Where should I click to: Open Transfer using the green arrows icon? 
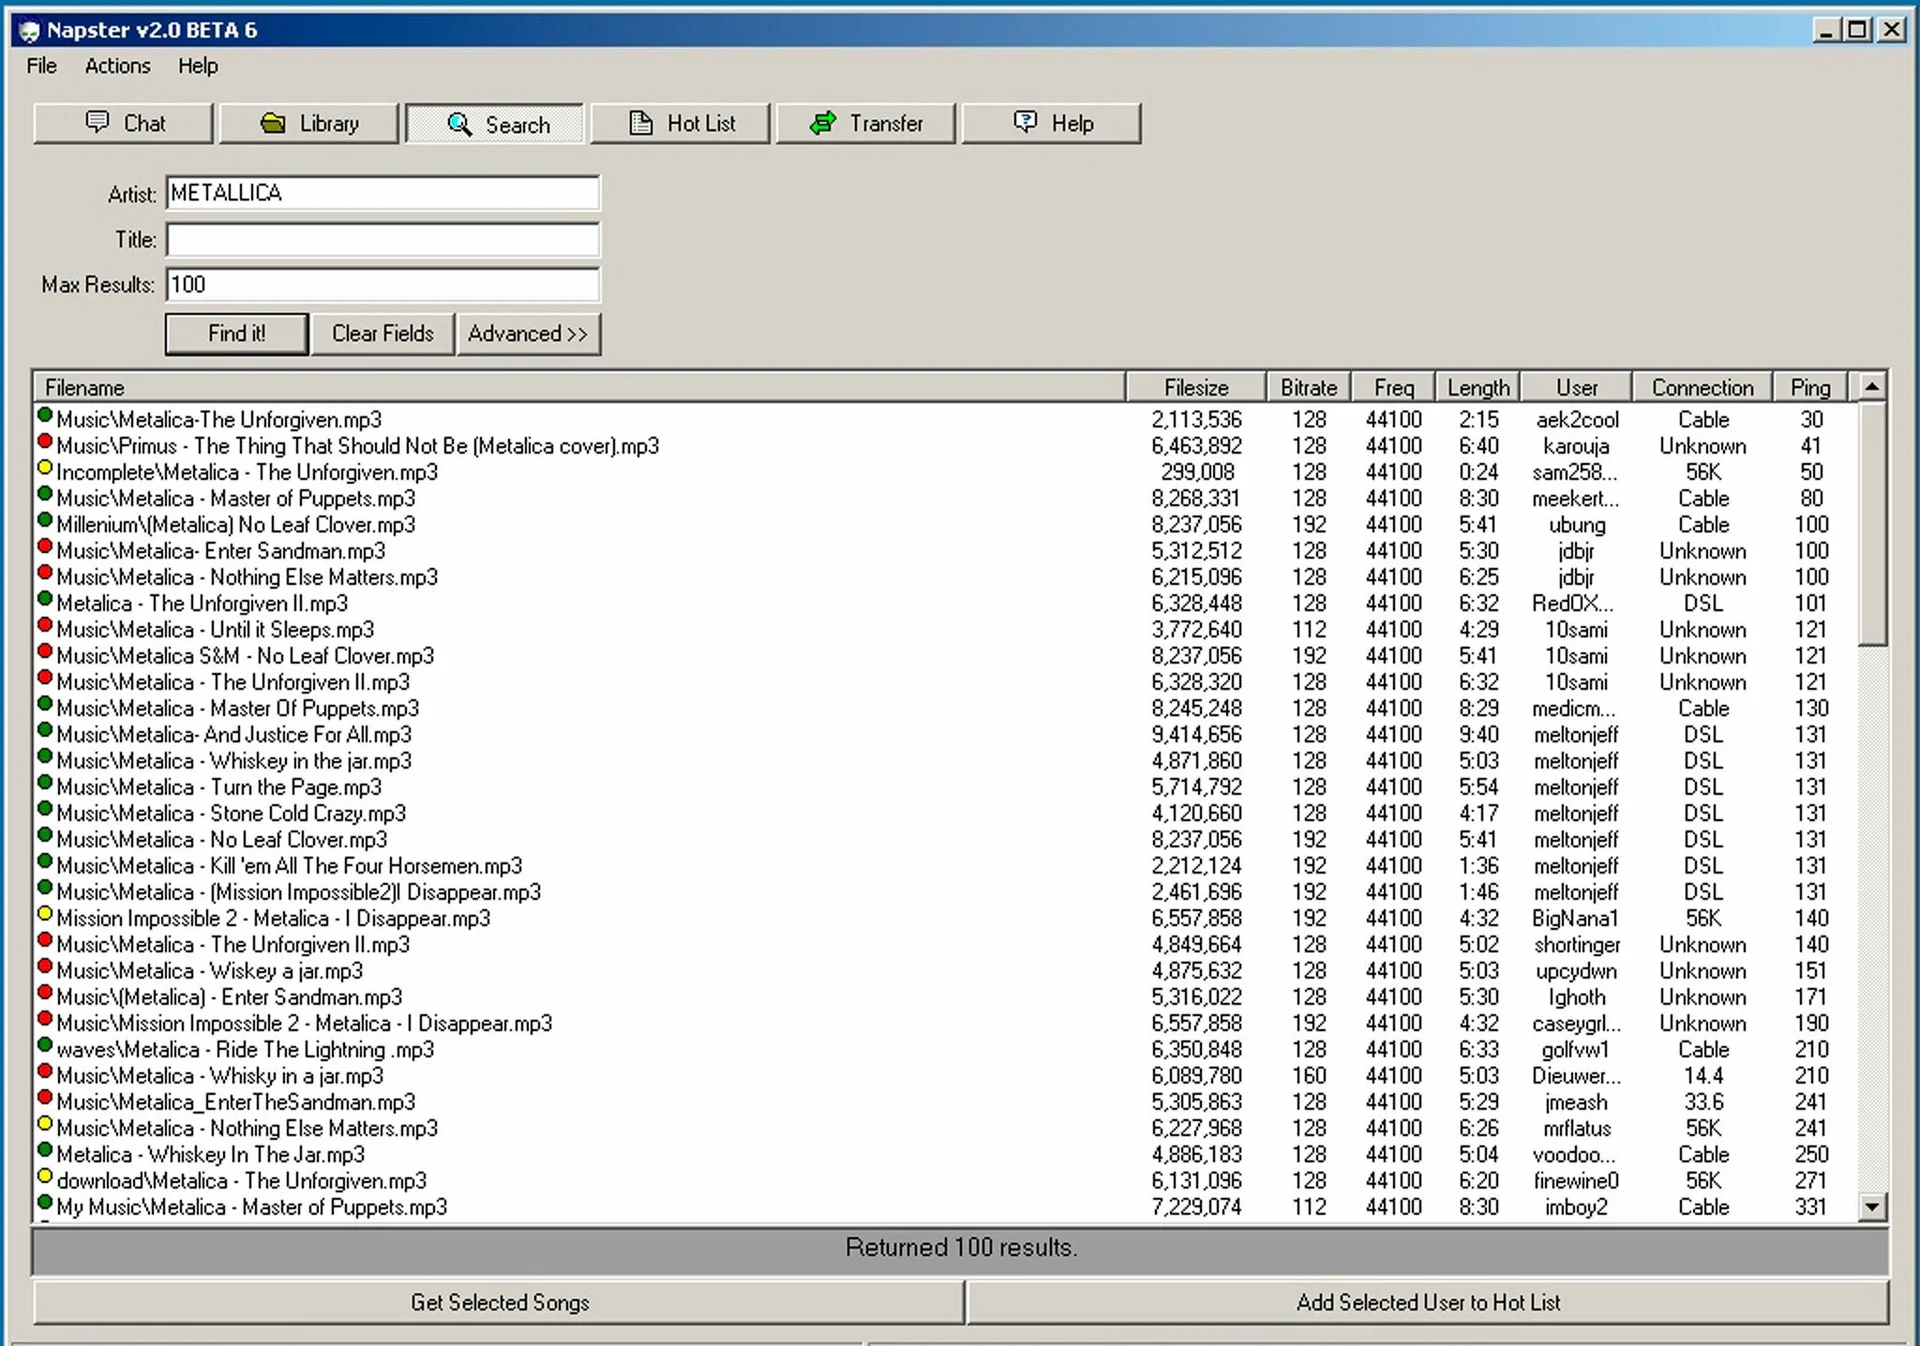822,123
